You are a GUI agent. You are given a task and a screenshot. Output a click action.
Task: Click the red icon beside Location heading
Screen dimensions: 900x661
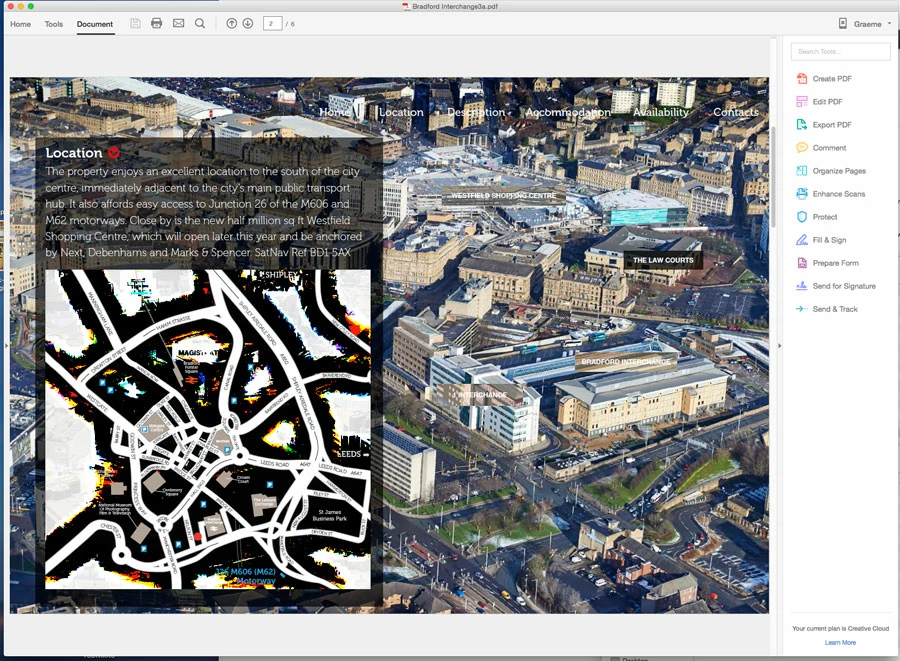[114, 153]
